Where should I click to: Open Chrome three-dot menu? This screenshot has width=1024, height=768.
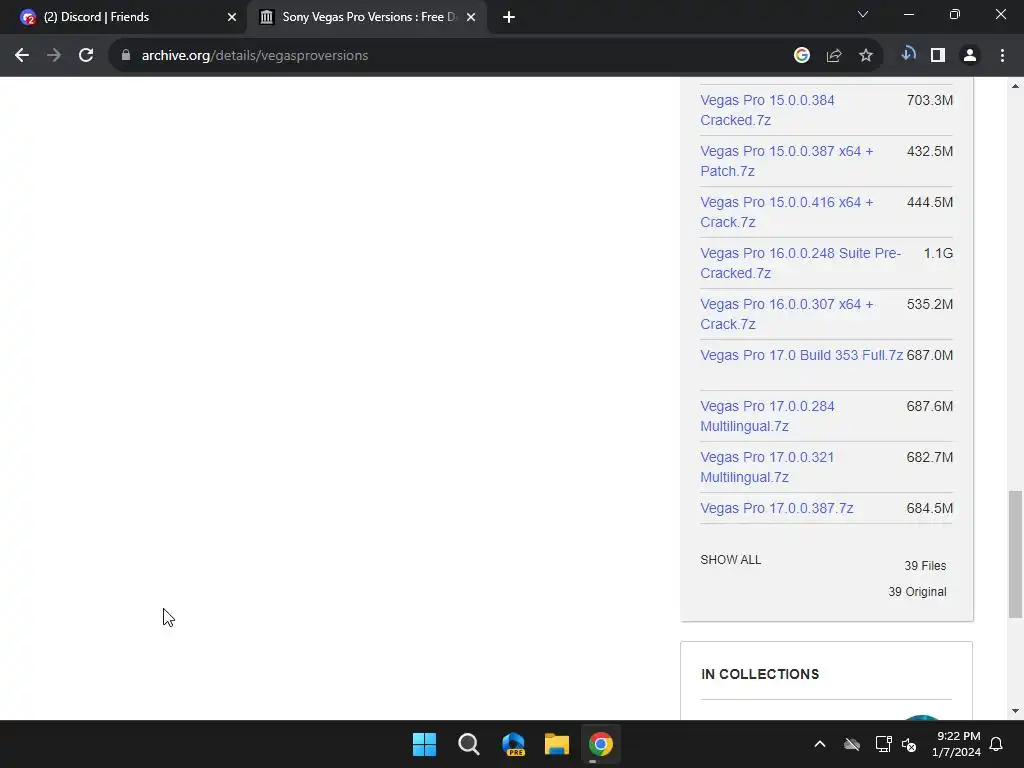[1002, 56]
